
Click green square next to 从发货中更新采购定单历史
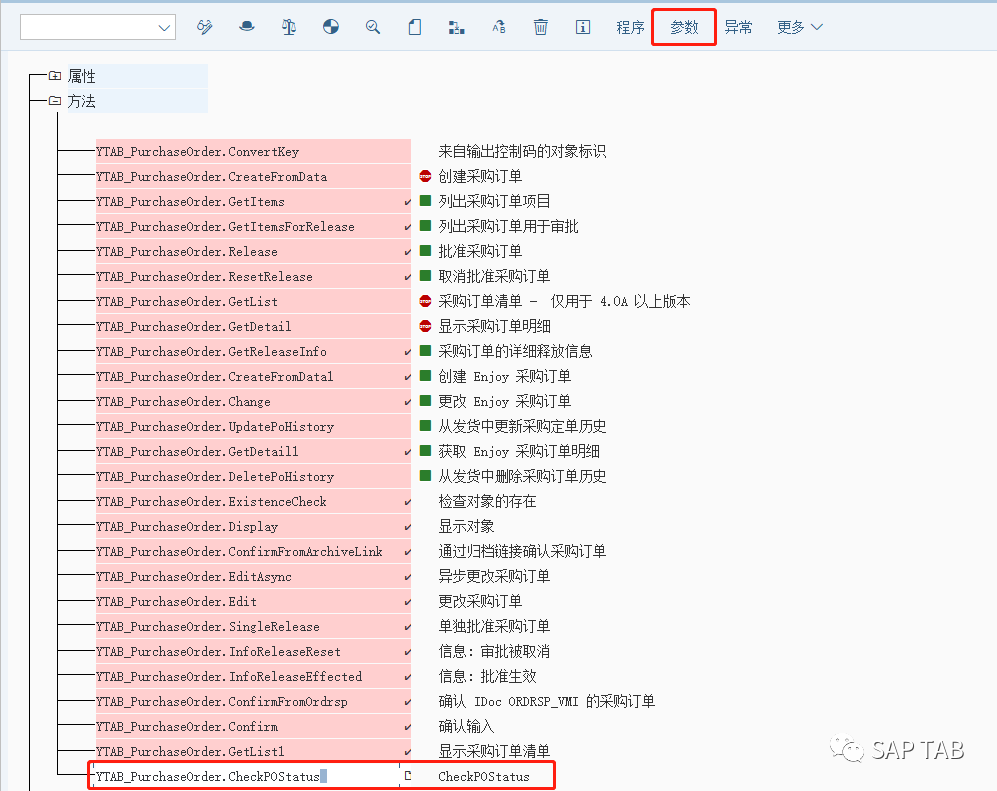(425, 426)
